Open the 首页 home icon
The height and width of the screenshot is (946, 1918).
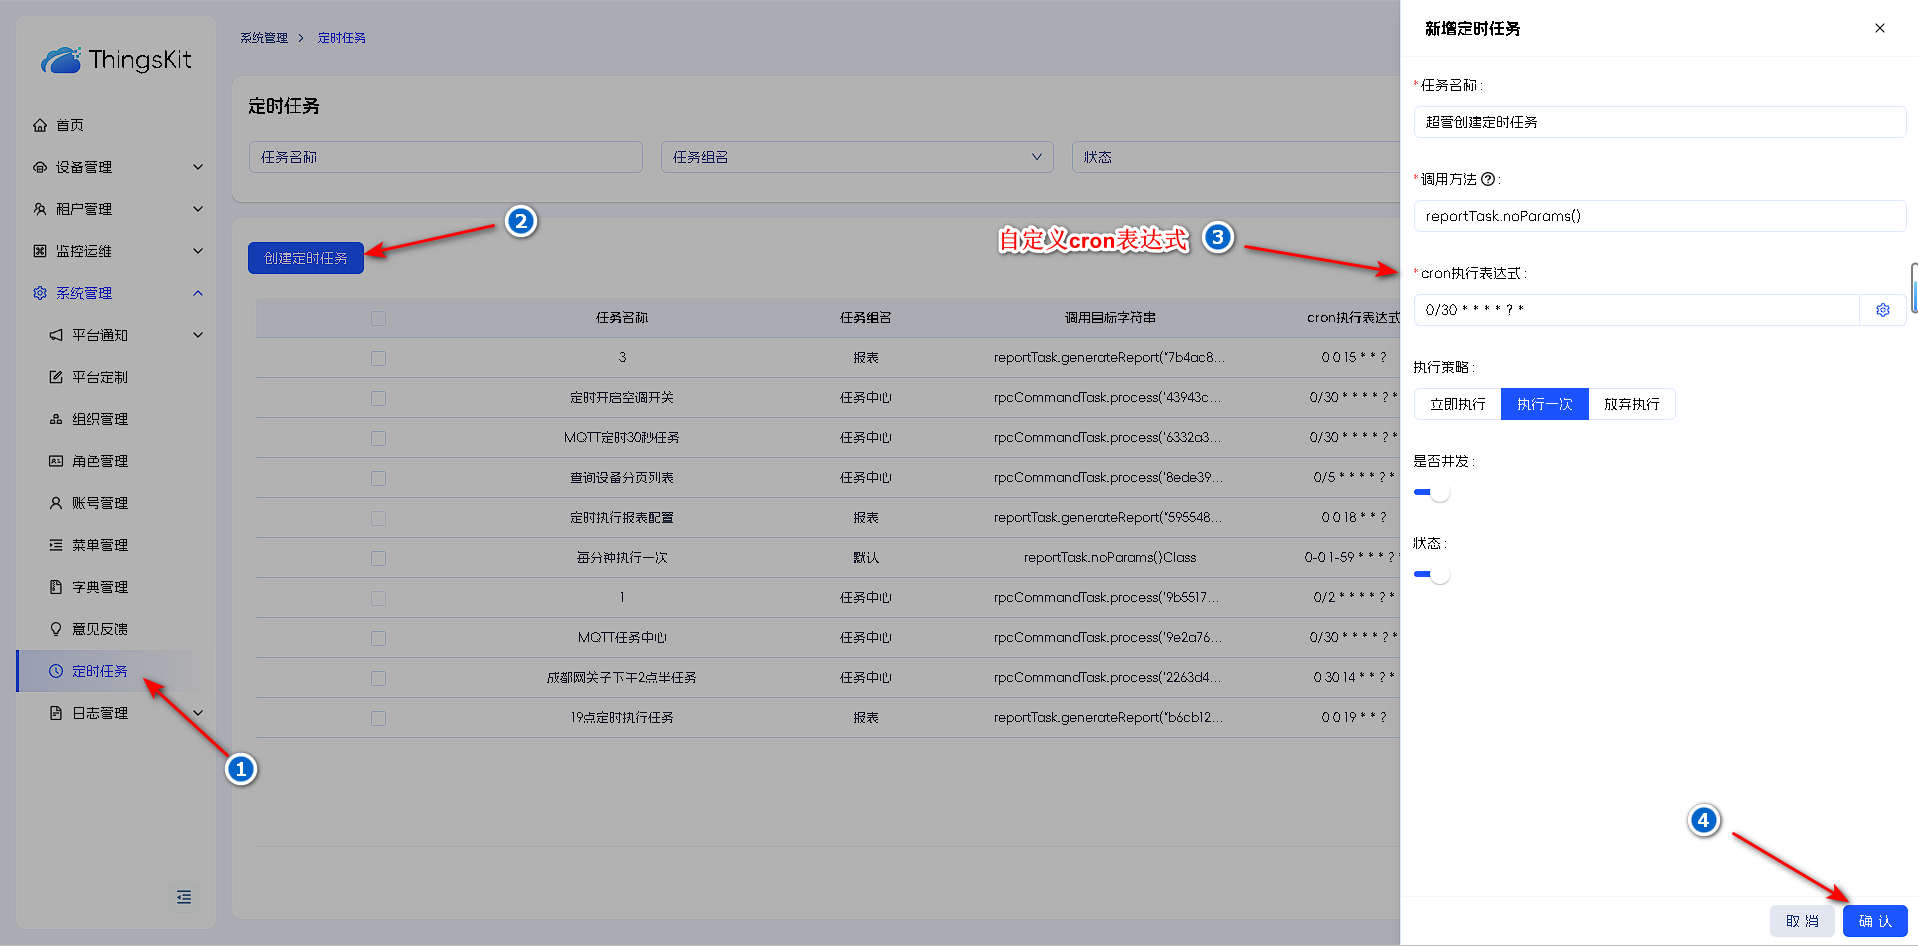40,125
